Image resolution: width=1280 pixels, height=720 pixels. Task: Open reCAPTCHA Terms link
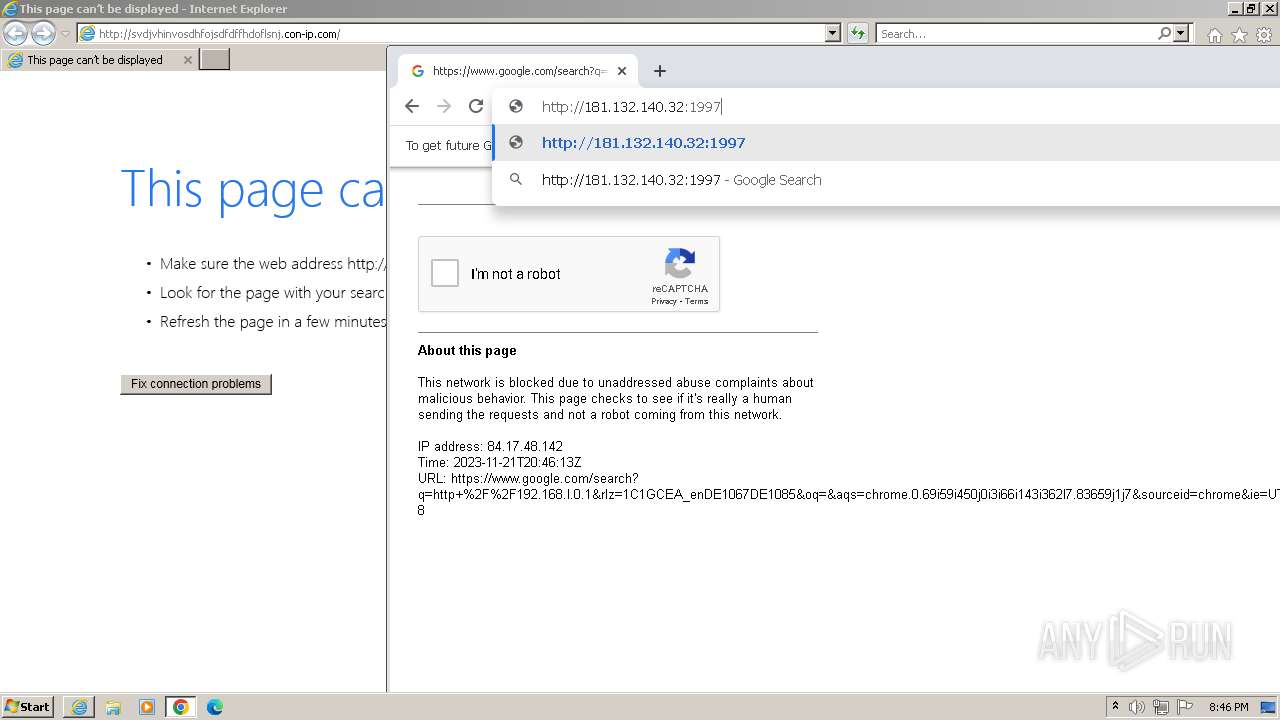697,301
